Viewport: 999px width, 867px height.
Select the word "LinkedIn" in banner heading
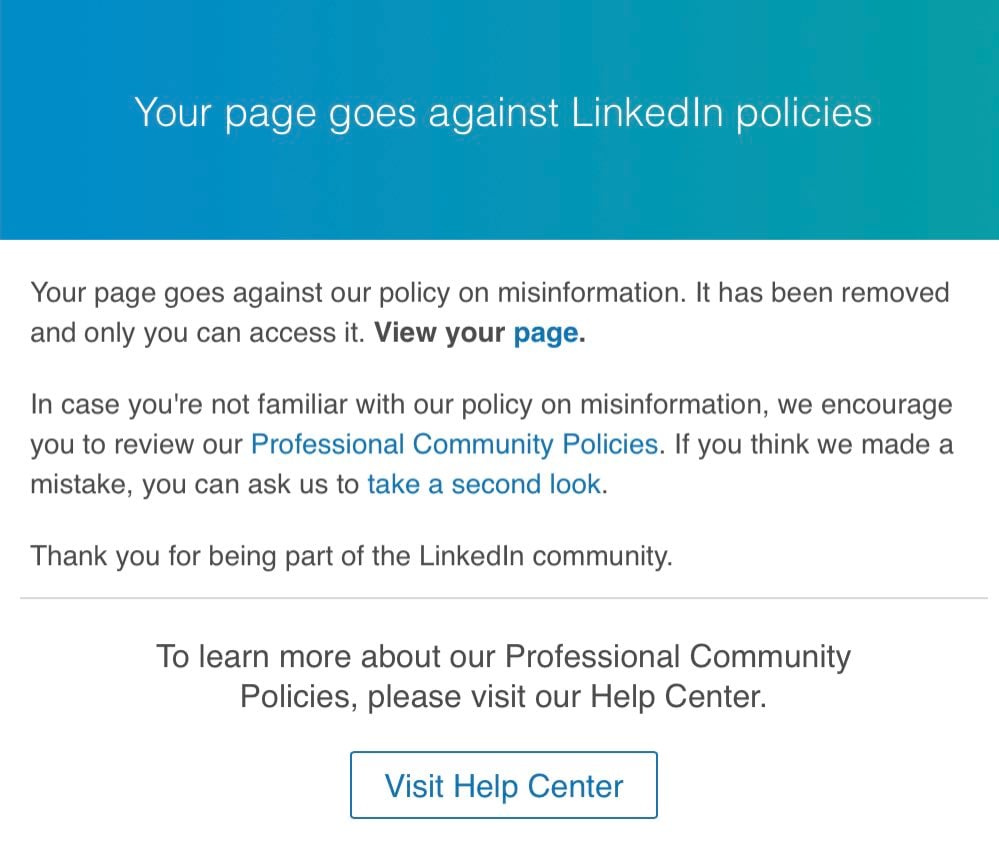click(x=647, y=113)
